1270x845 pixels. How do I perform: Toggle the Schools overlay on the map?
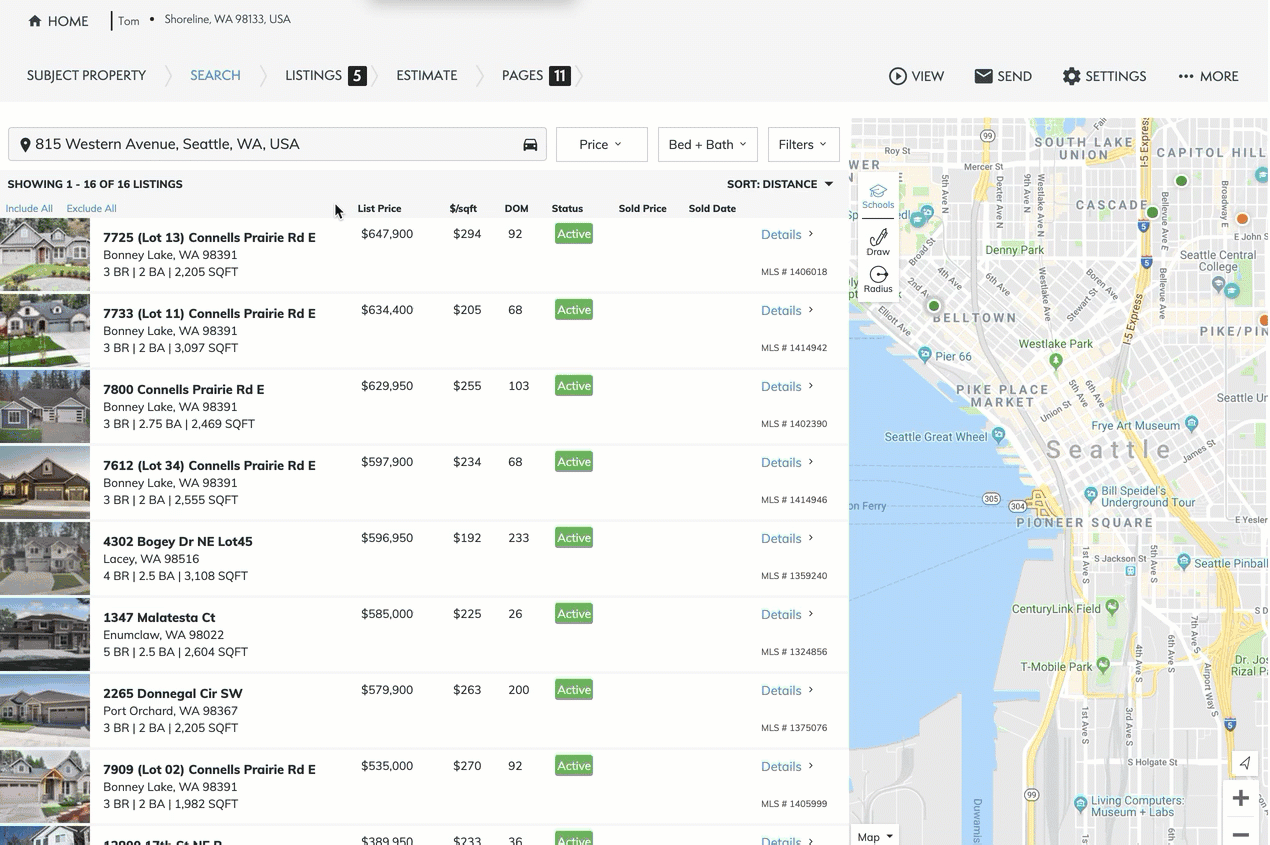tap(877, 196)
